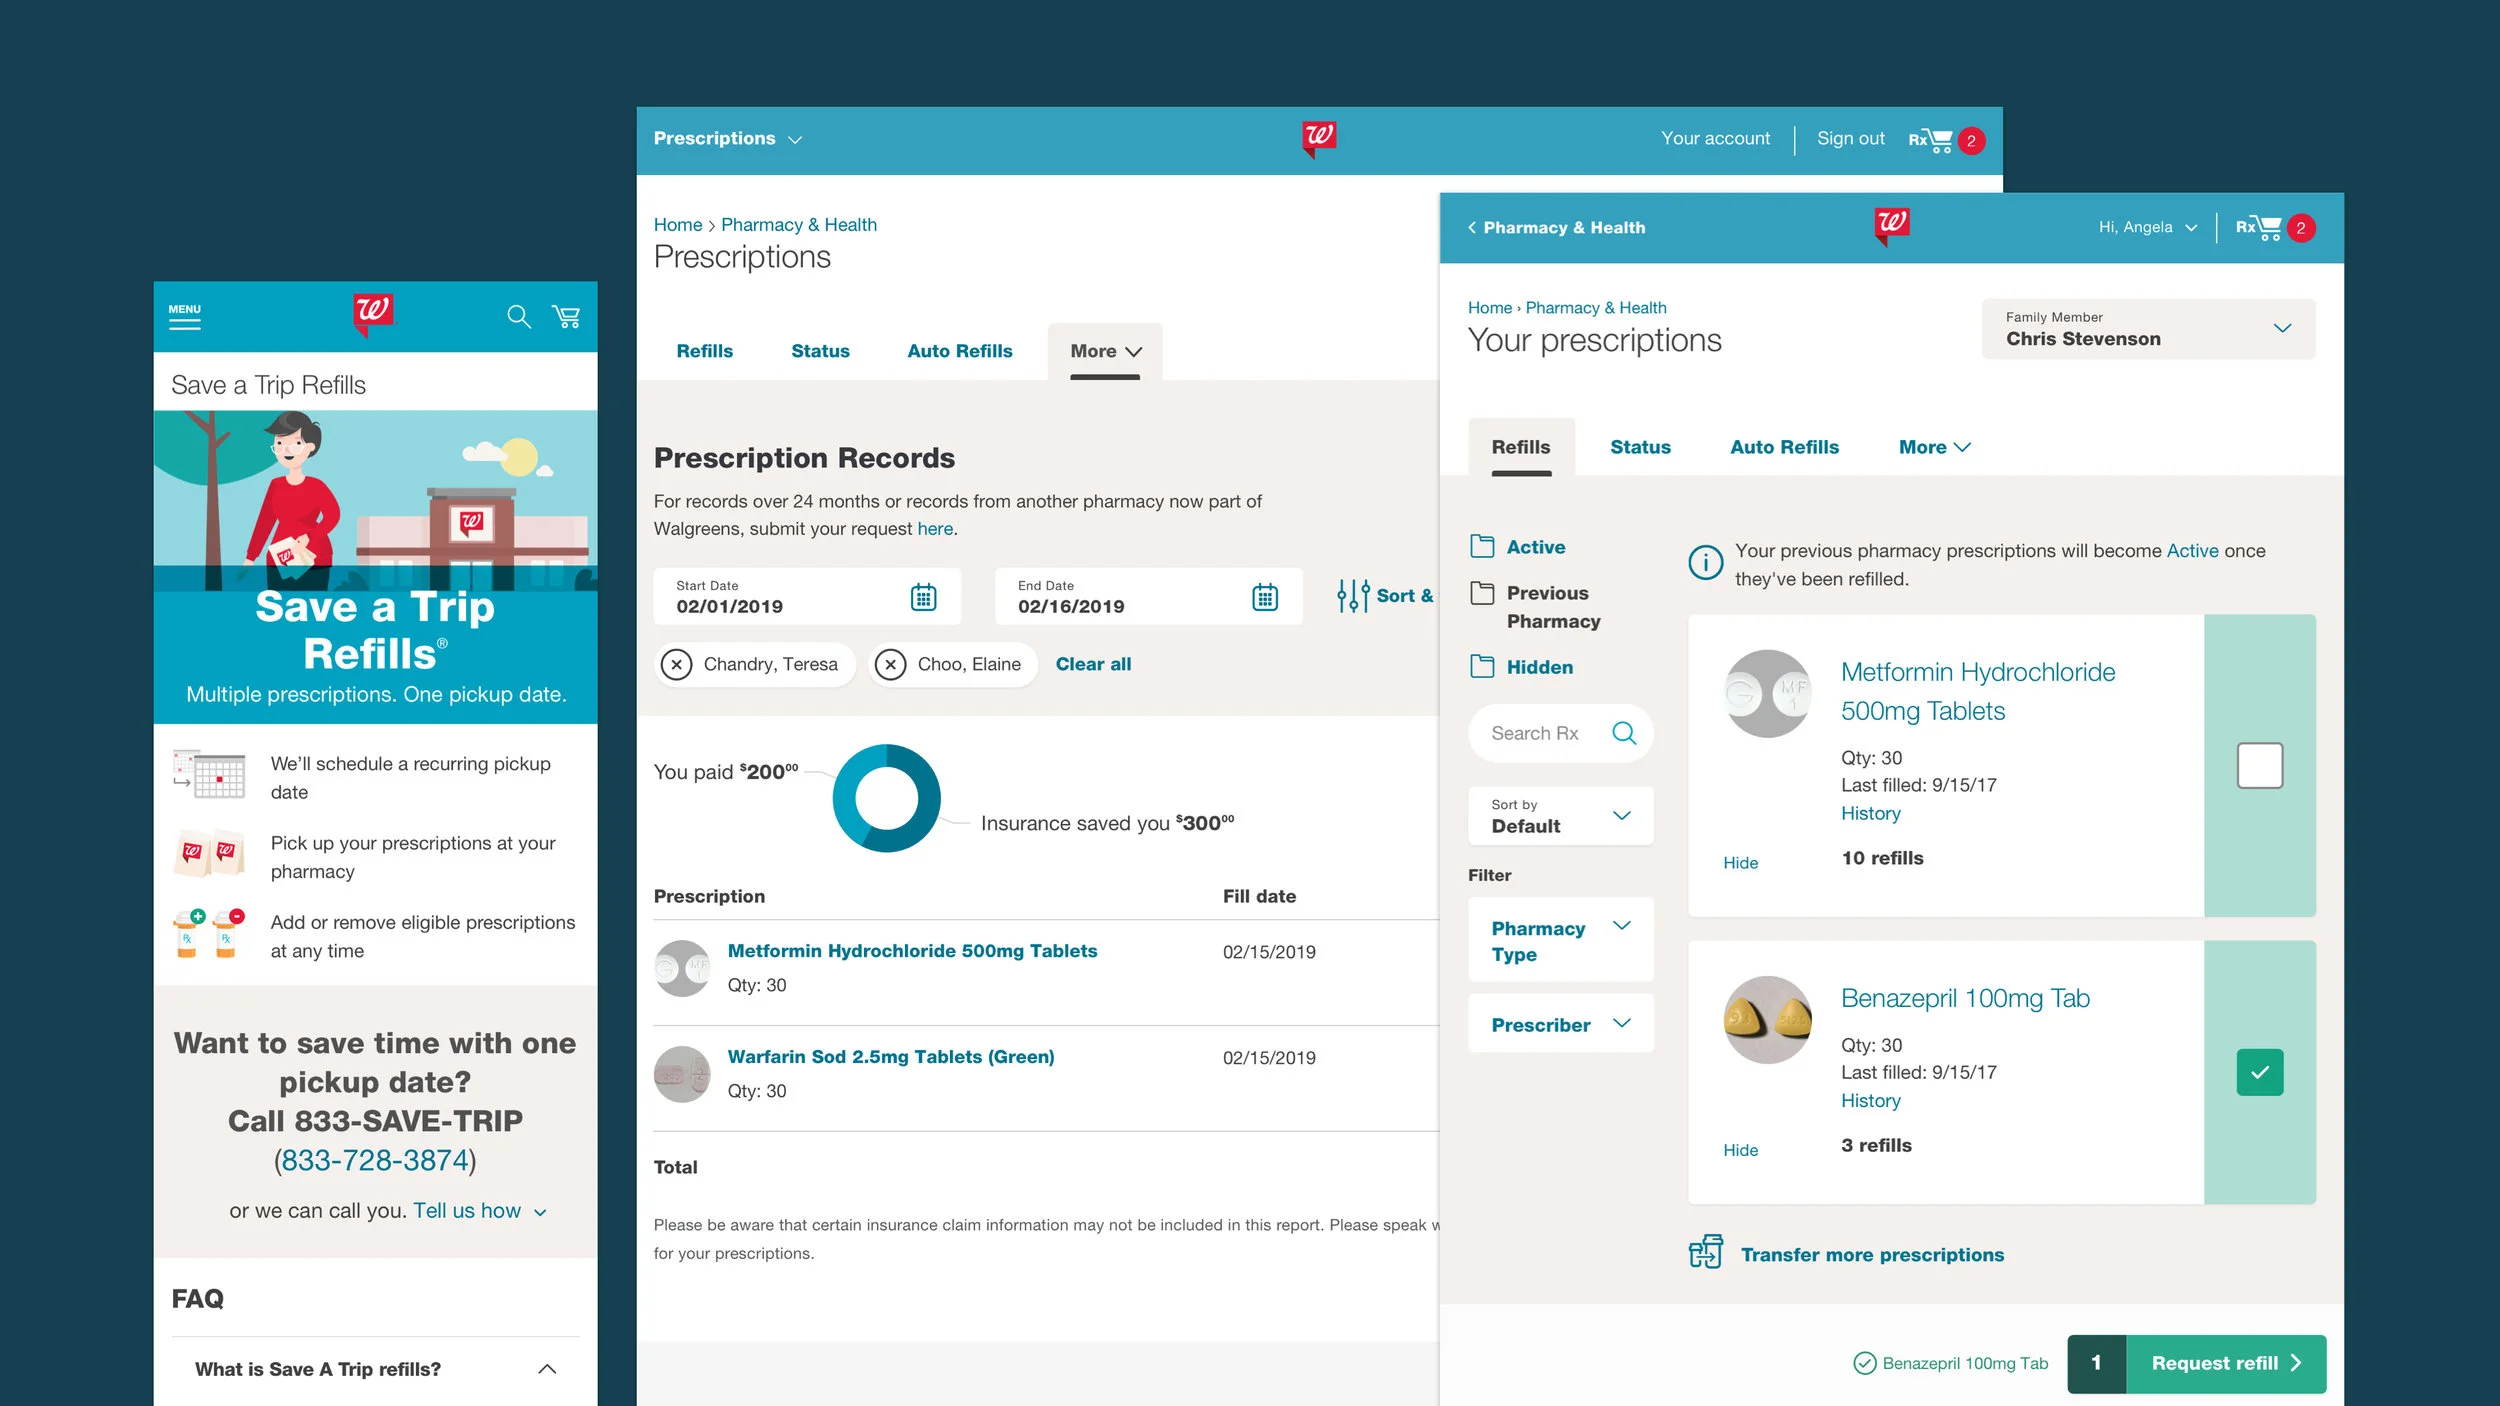The width and height of the screenshot is (2500, 1406).
Task: Click the End Date 02/16/2019 field
Action: click(x=1148, y=597)
